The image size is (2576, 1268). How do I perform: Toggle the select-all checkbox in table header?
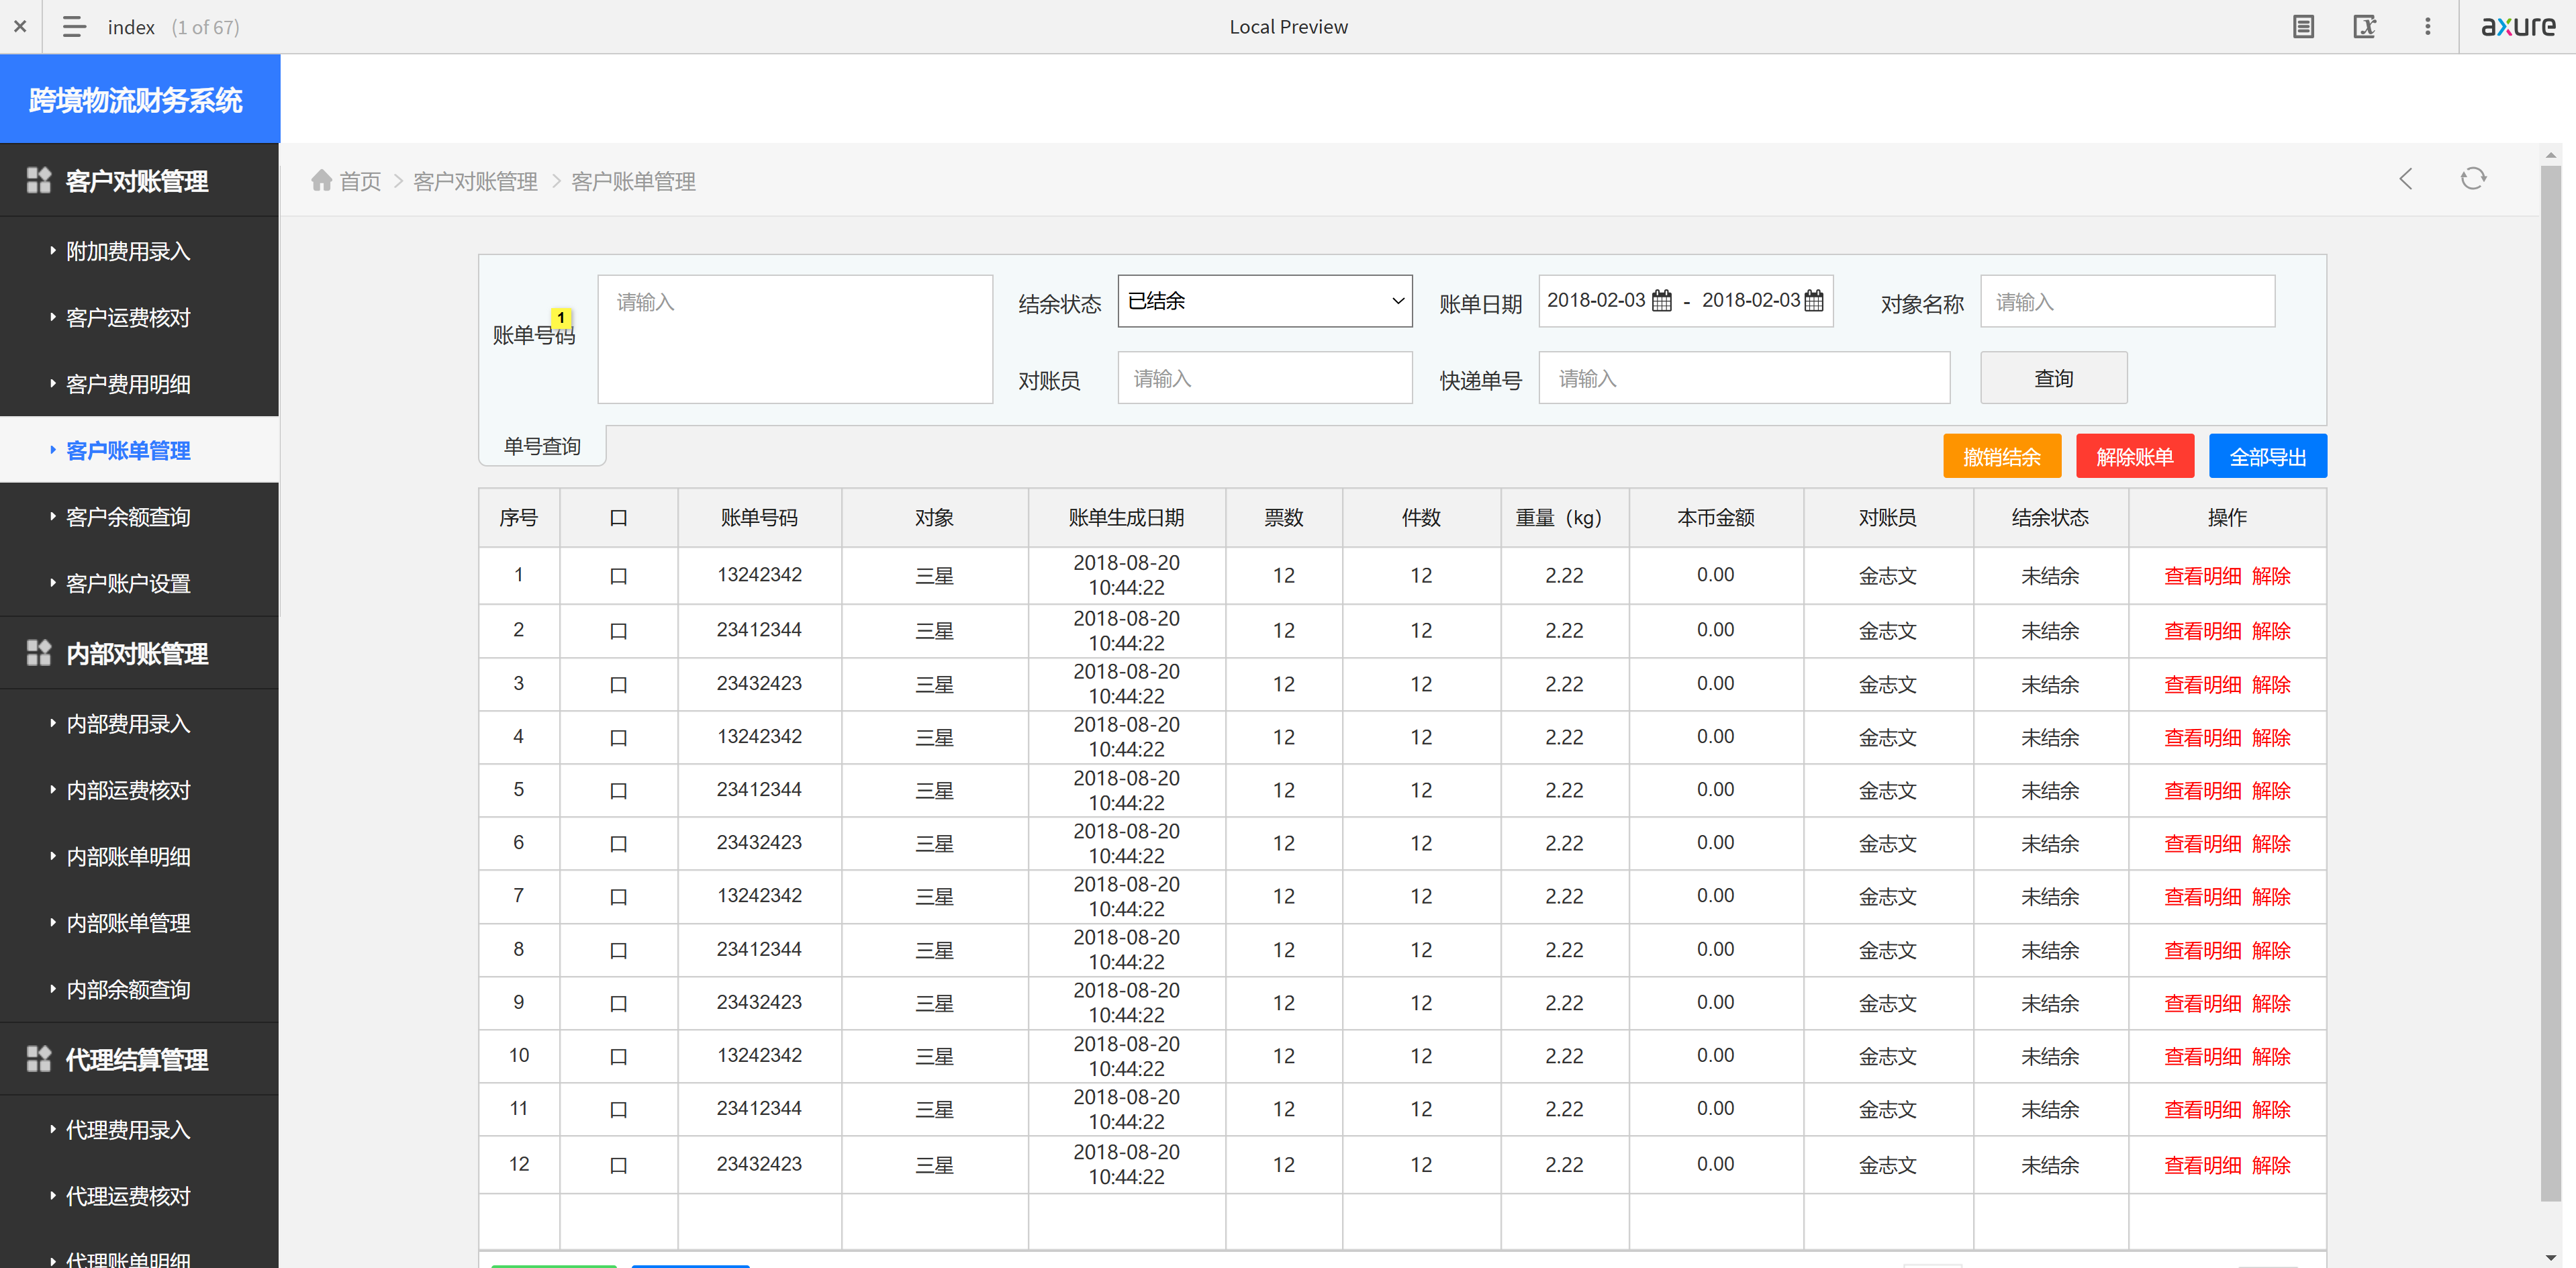pos(618,518)
